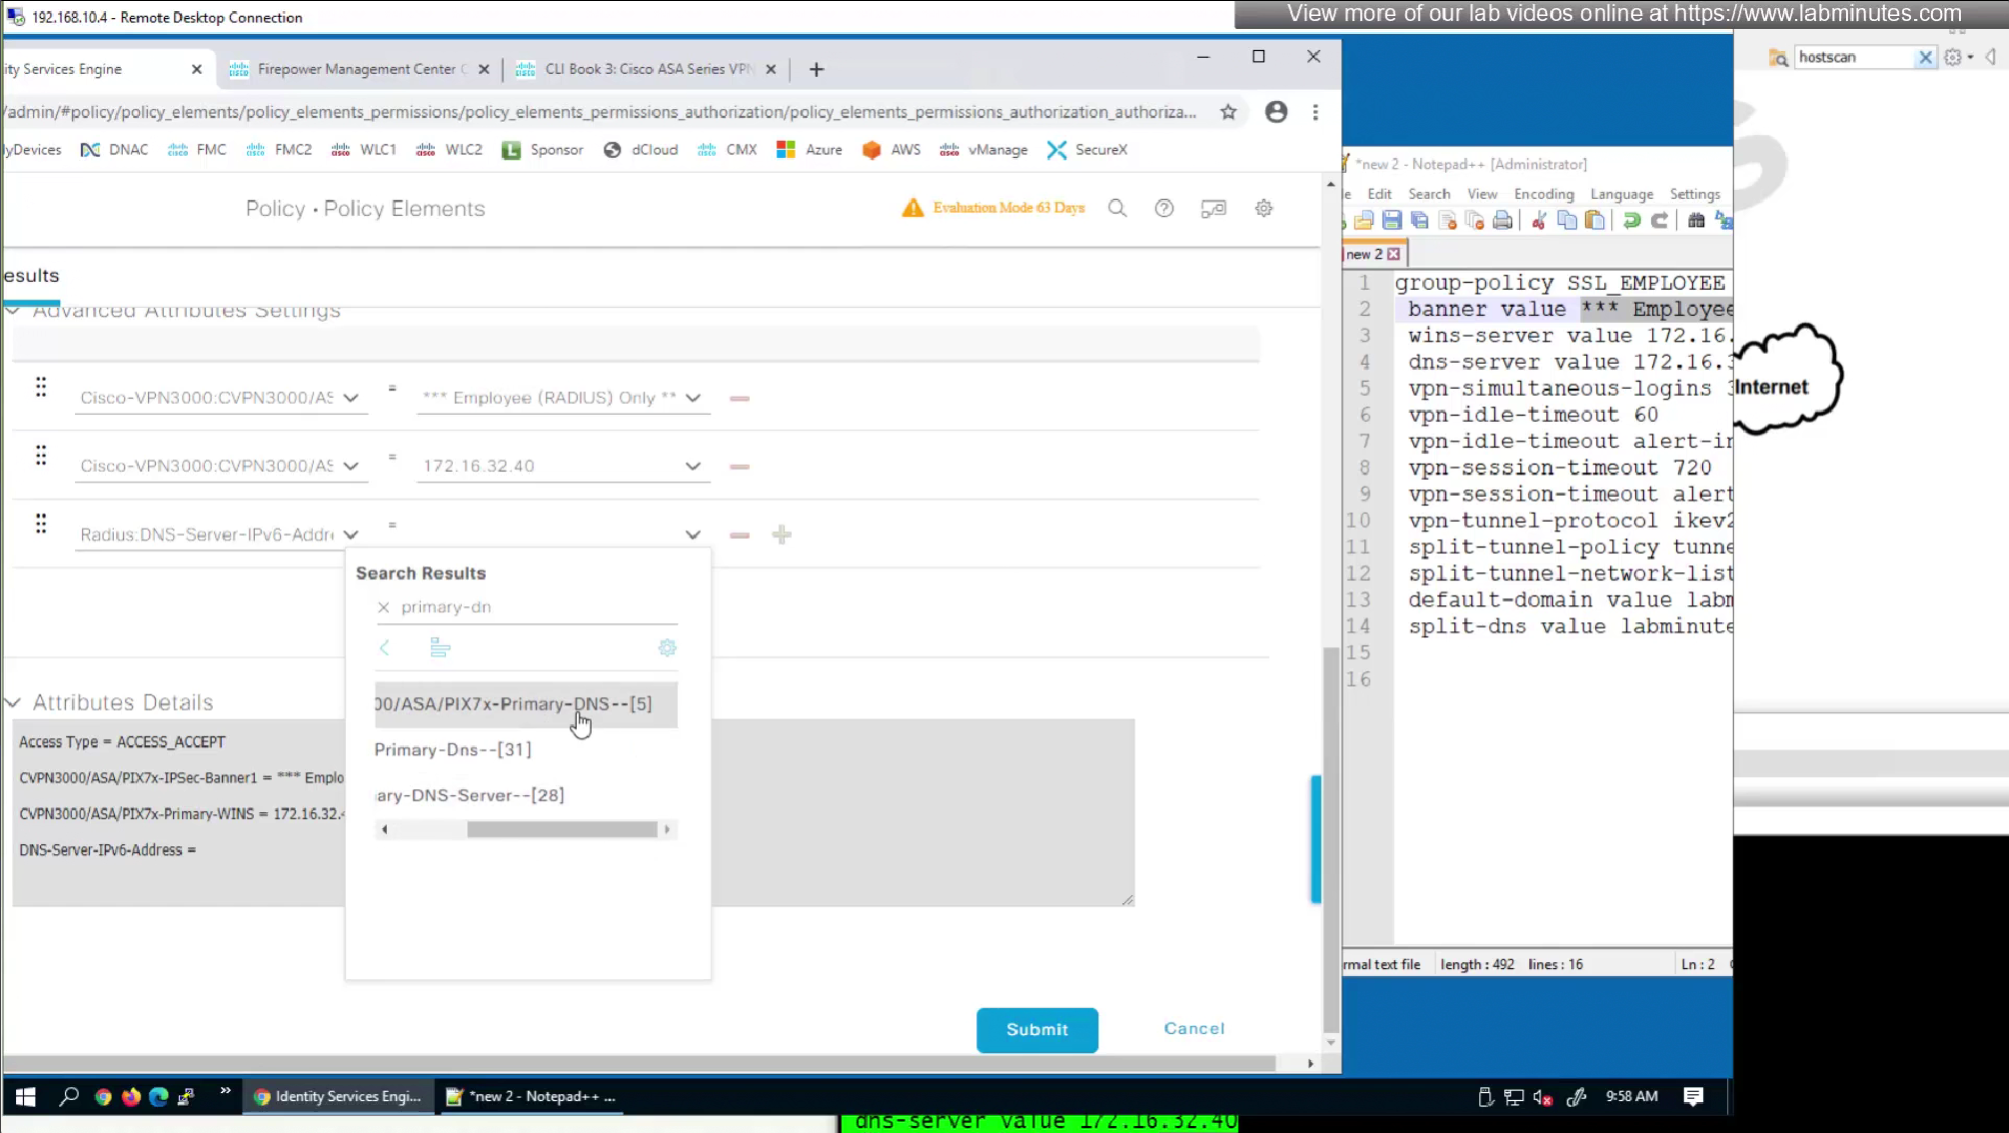2009x1133 pixels.
Task: Select ASA/PIX7x-Primary-DNS--[5] search result
Action: 513,704
